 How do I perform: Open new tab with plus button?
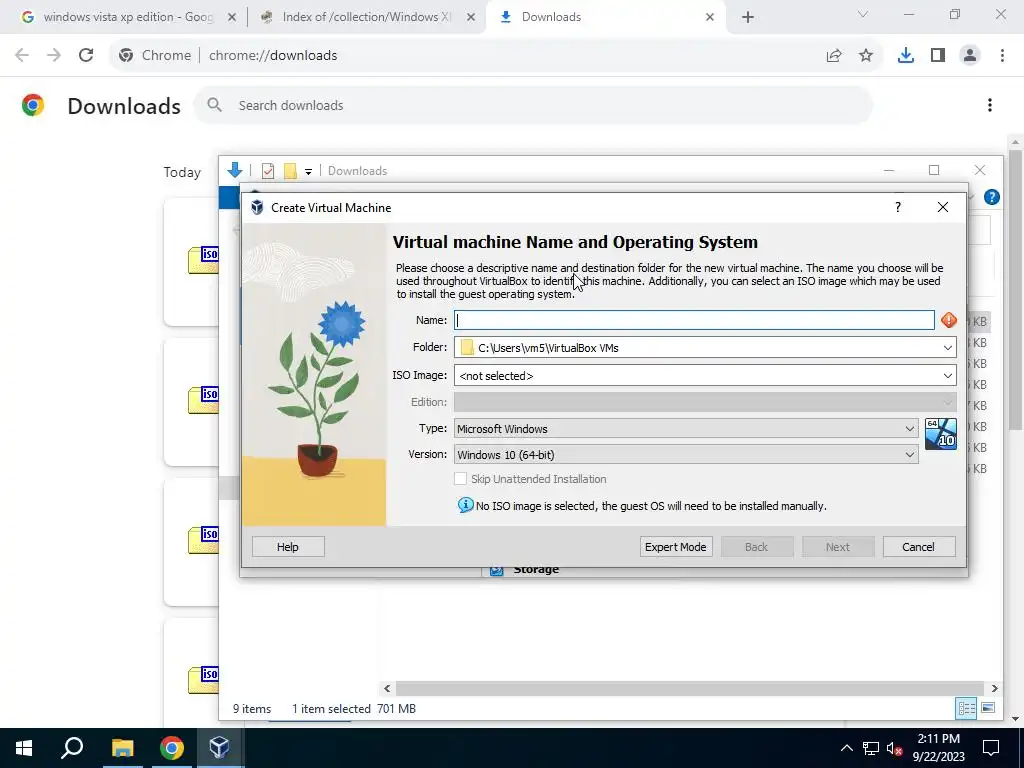tap(748, 17)
